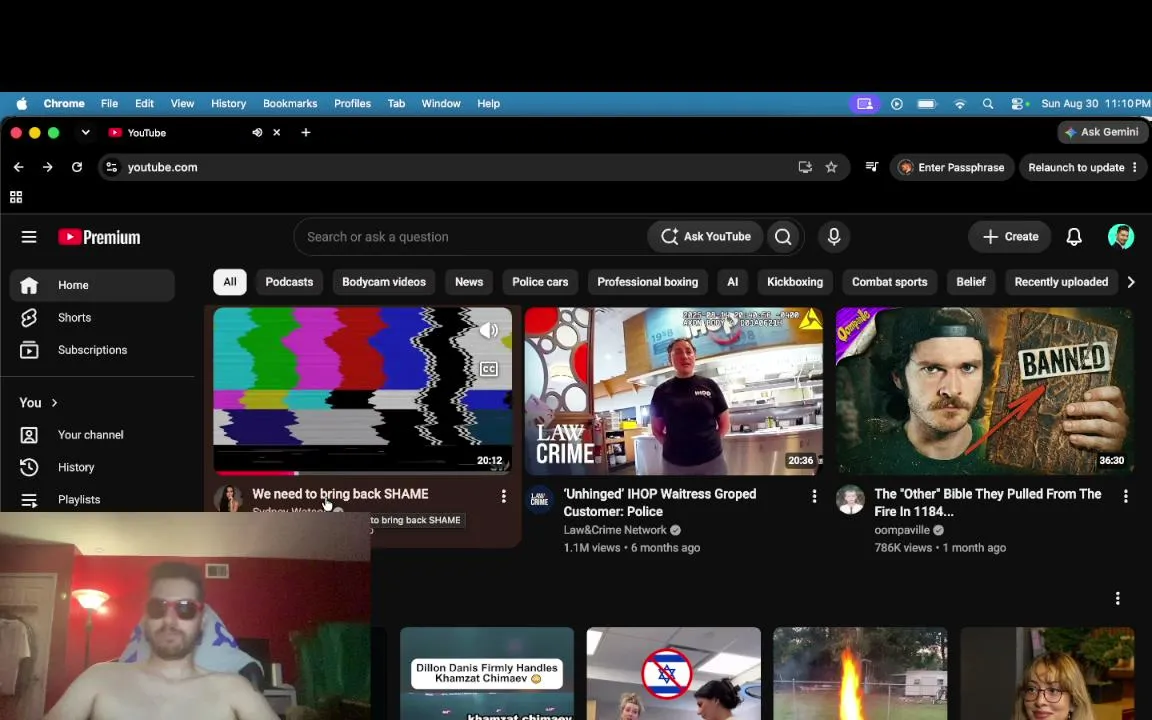Select the Bodycam videos chip
Viewport: 1152px width, 720px height.
click(384, 282)
